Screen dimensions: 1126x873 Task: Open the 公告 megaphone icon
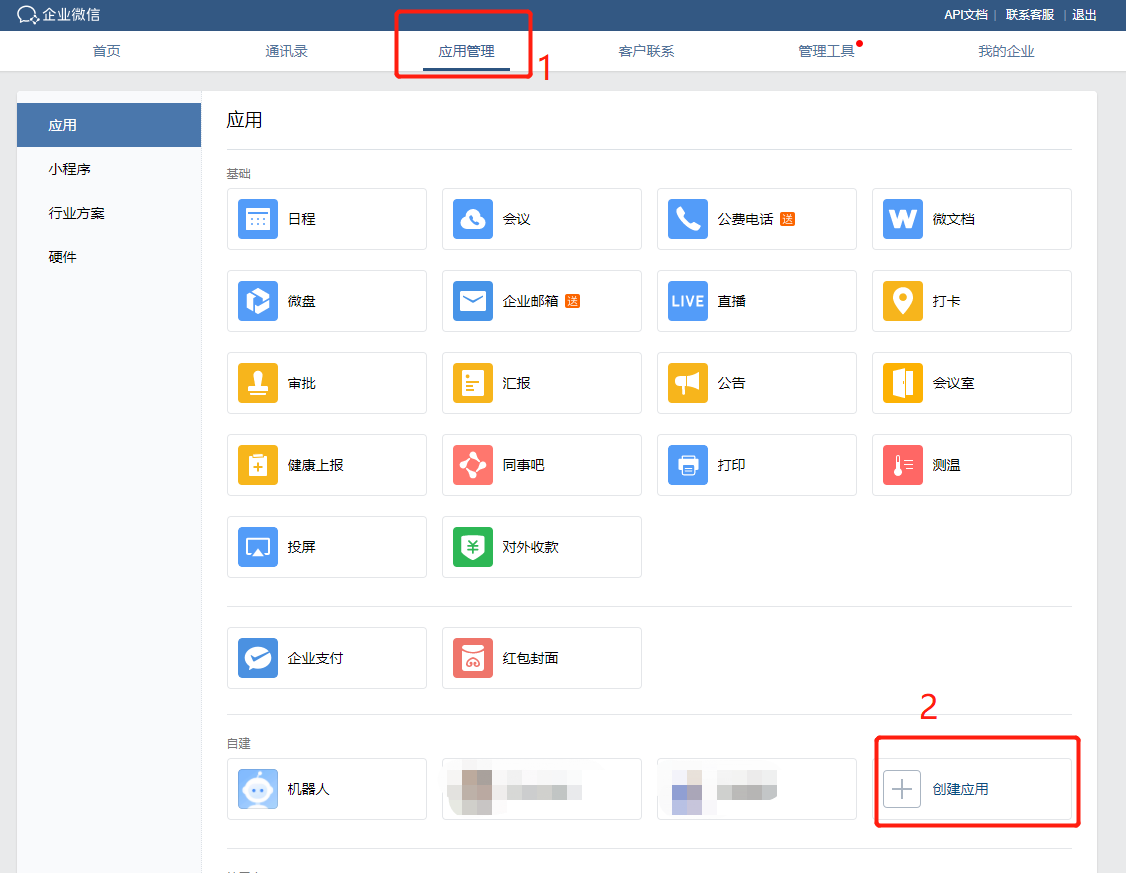tap(687, 383)
